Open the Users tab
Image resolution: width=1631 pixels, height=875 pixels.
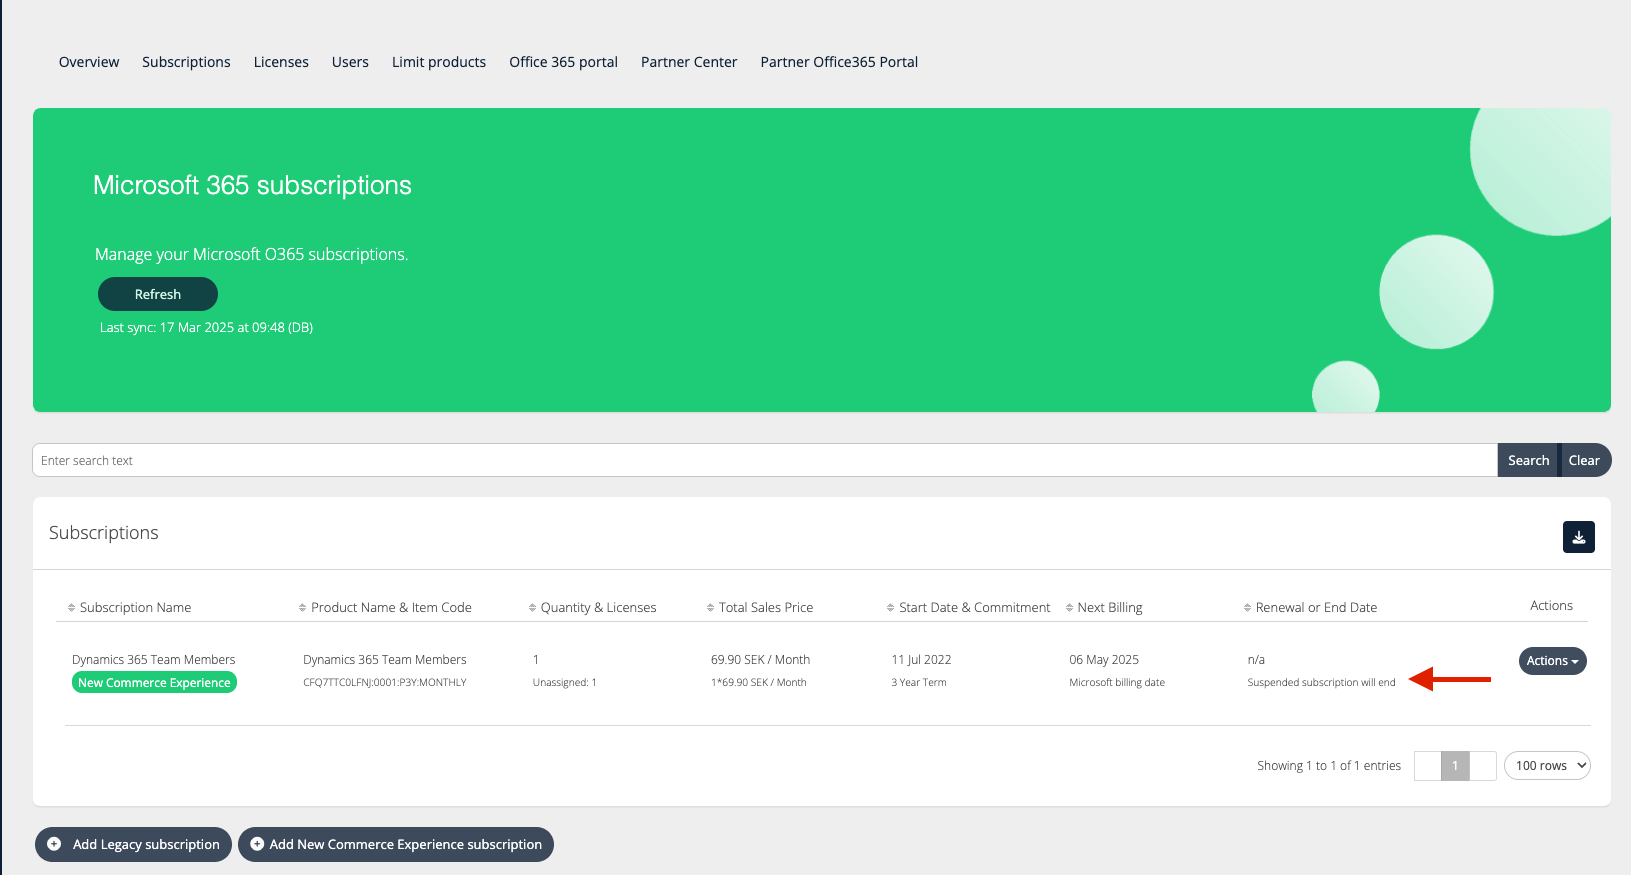(350, 62)
